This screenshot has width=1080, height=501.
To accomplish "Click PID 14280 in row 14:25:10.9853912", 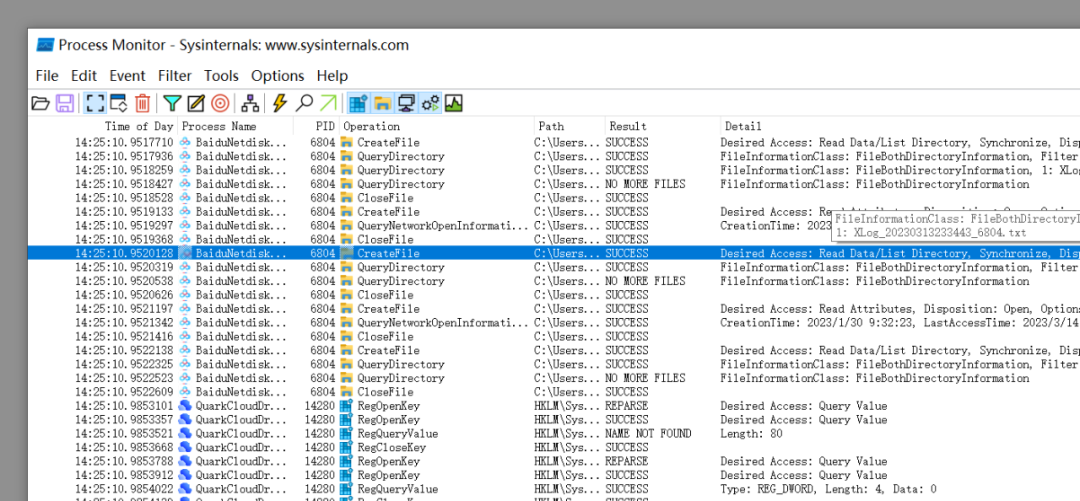I will point(320,475).
